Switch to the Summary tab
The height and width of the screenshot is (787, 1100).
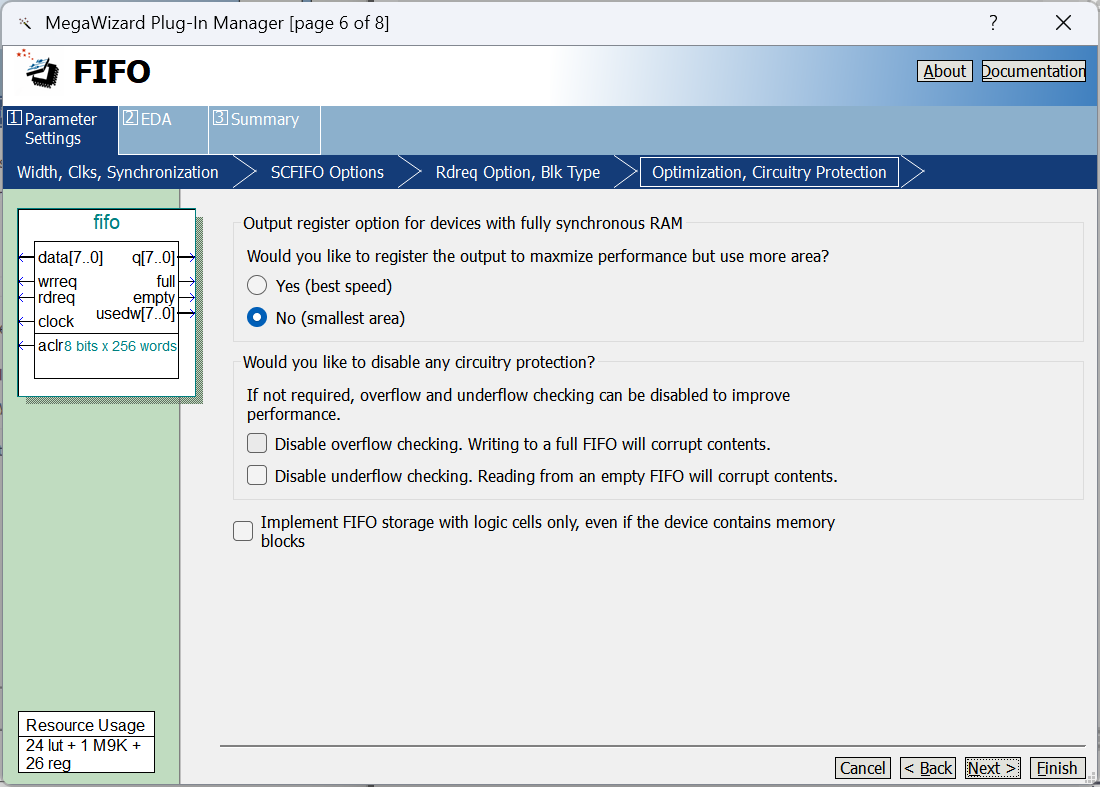(264, 129)
